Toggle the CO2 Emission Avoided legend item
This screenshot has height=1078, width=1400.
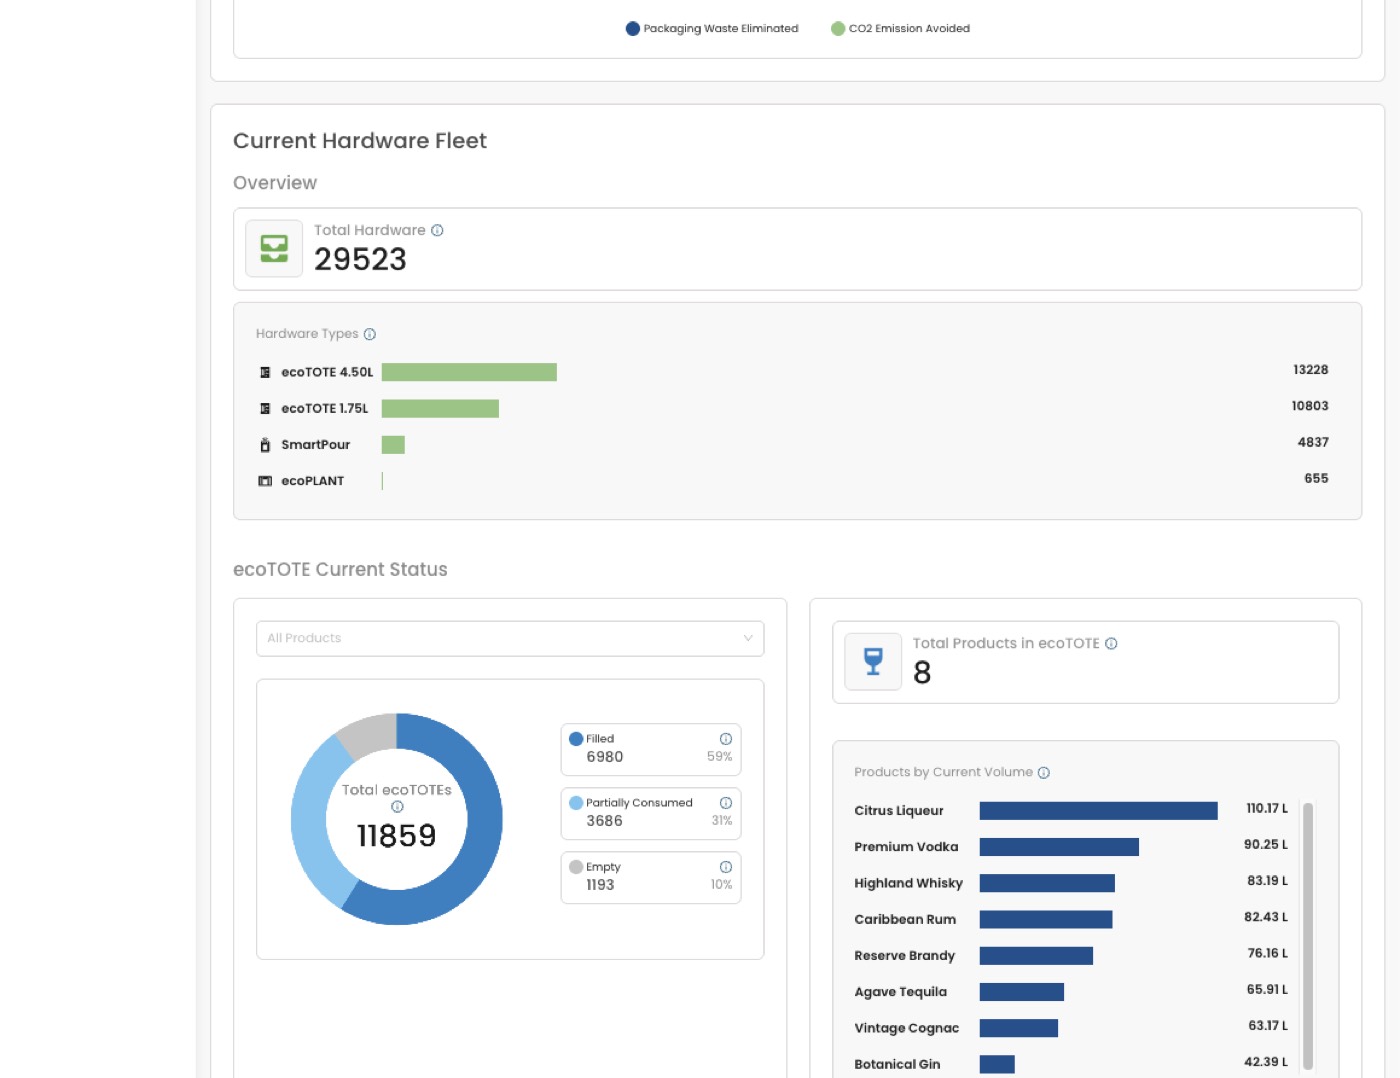coord(900,28)
